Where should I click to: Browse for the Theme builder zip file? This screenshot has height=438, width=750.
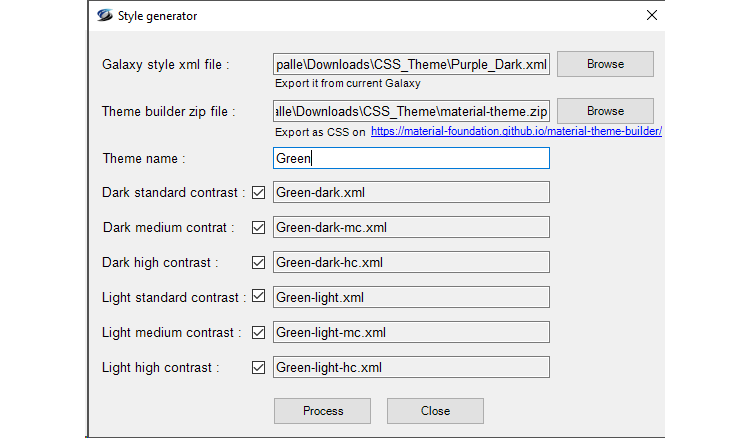tap(605, 111)
